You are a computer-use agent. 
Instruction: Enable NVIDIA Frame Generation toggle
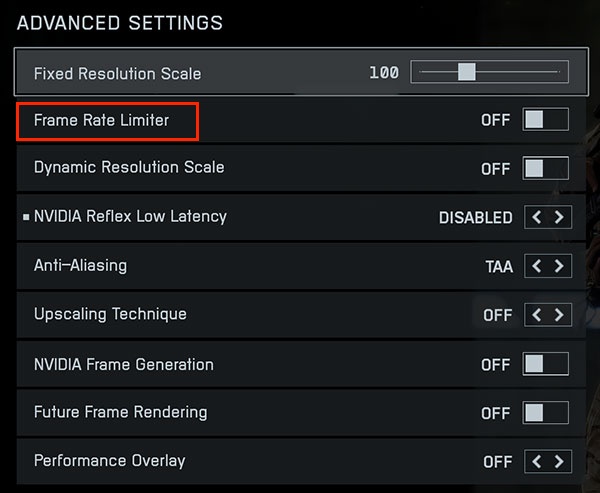coord(545,365)
